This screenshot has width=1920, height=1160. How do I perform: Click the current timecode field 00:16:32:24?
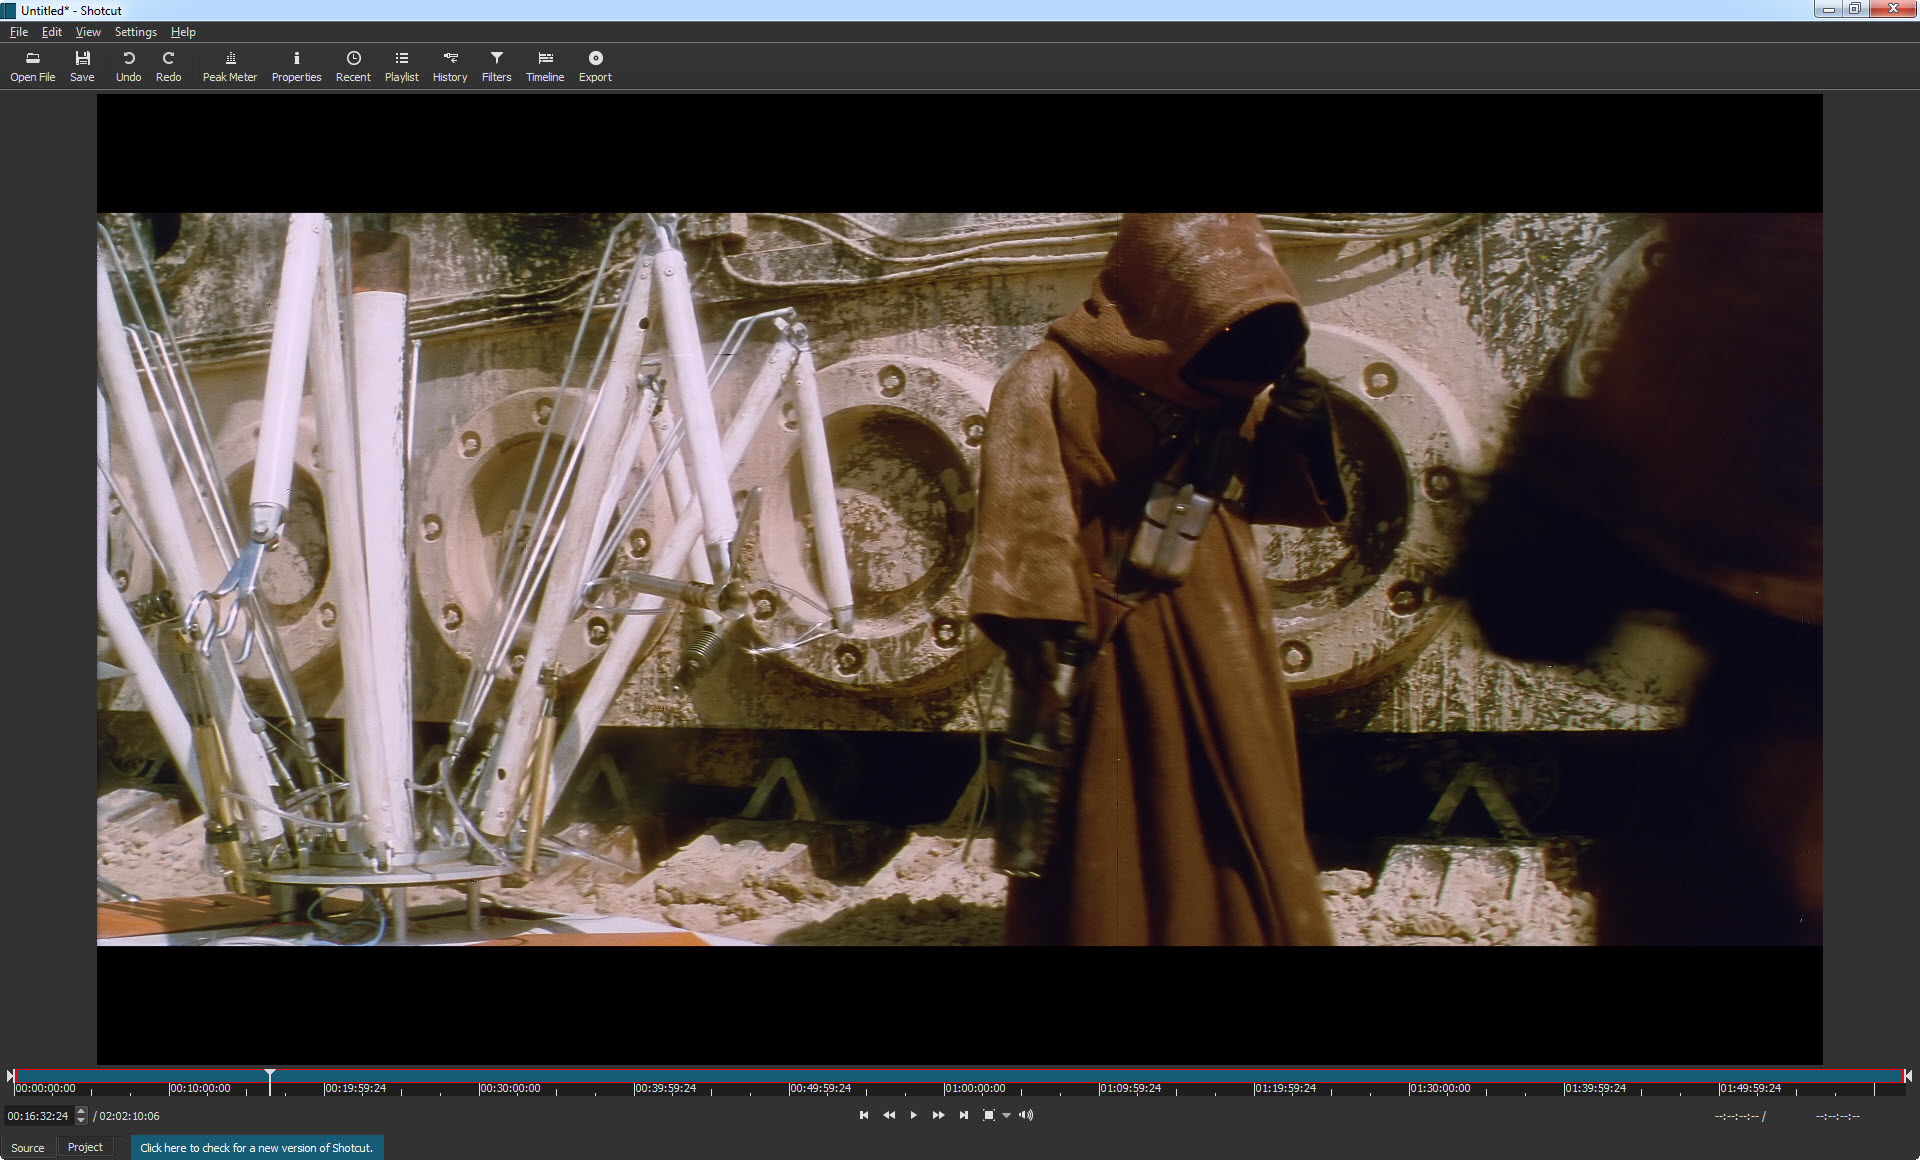point(38,1116)
